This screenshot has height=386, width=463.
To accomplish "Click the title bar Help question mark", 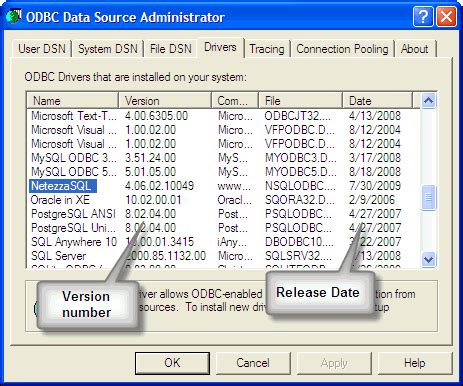I will [423, 17].
